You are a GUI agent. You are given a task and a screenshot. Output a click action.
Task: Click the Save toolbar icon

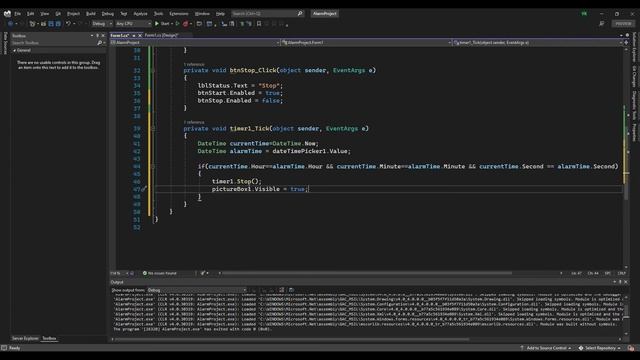click(x=51, y=24)
